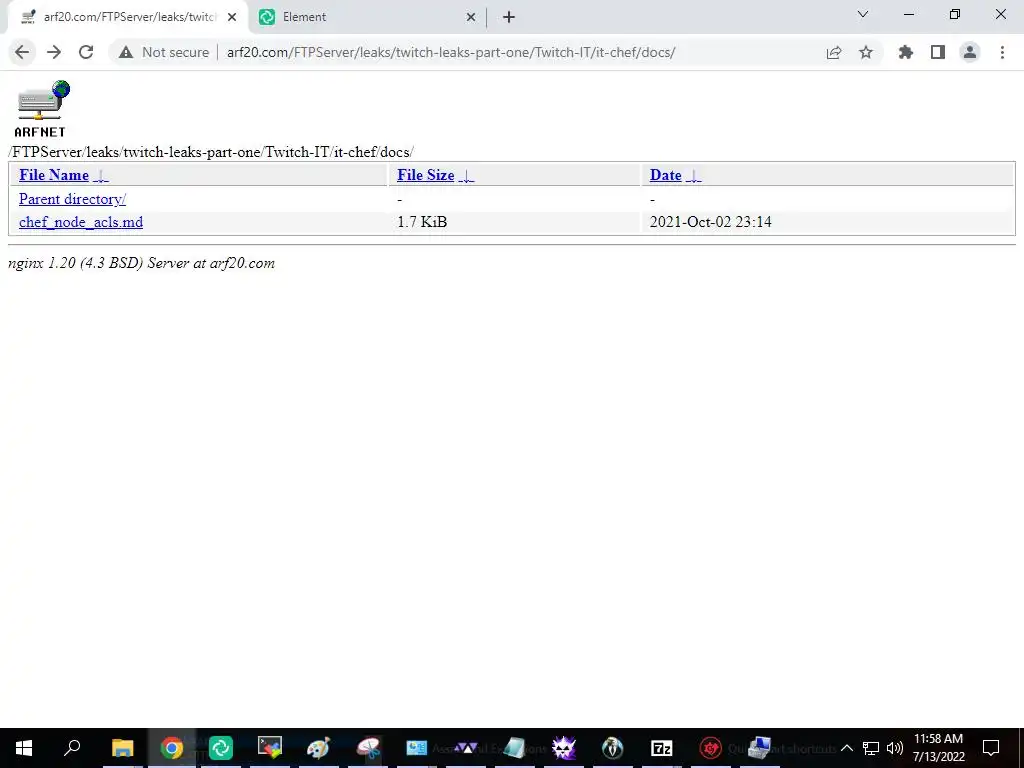Click the address bar URL

click(x=451, y=52)
